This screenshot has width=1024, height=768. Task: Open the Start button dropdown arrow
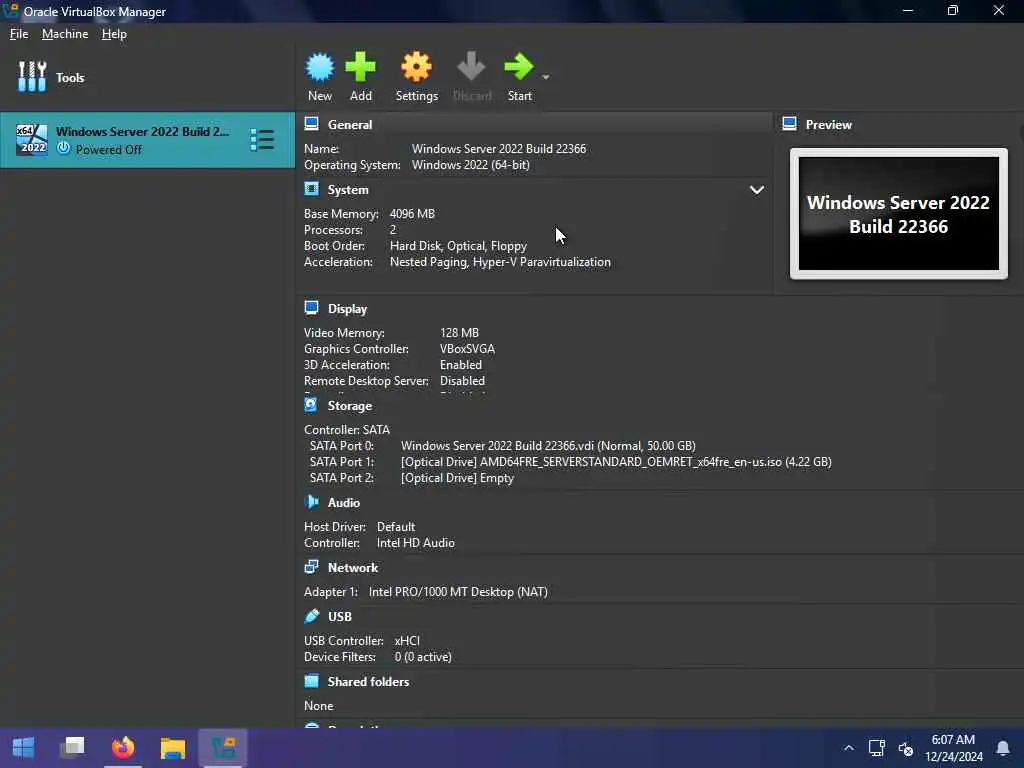tap(546, 77)
